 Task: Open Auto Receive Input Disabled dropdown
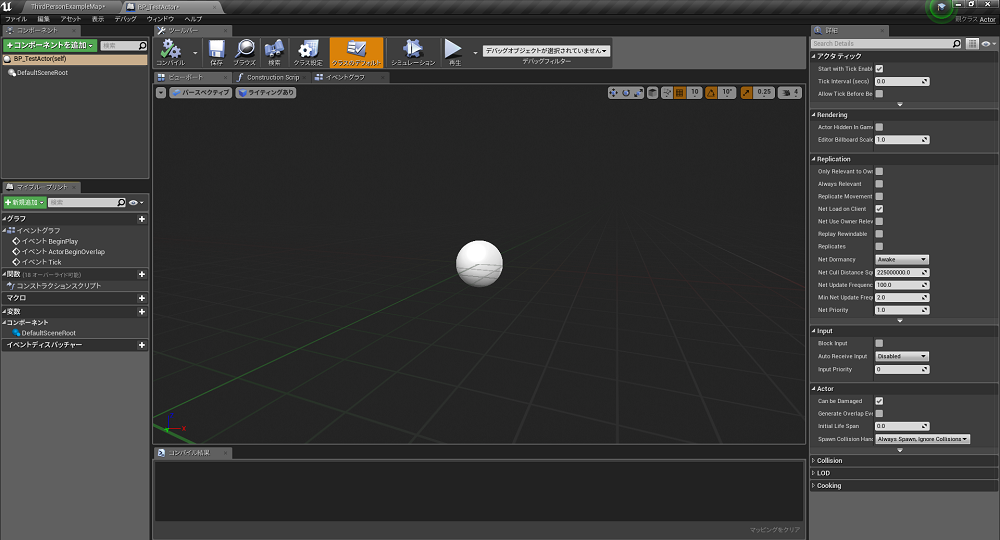tap(902, 356)
